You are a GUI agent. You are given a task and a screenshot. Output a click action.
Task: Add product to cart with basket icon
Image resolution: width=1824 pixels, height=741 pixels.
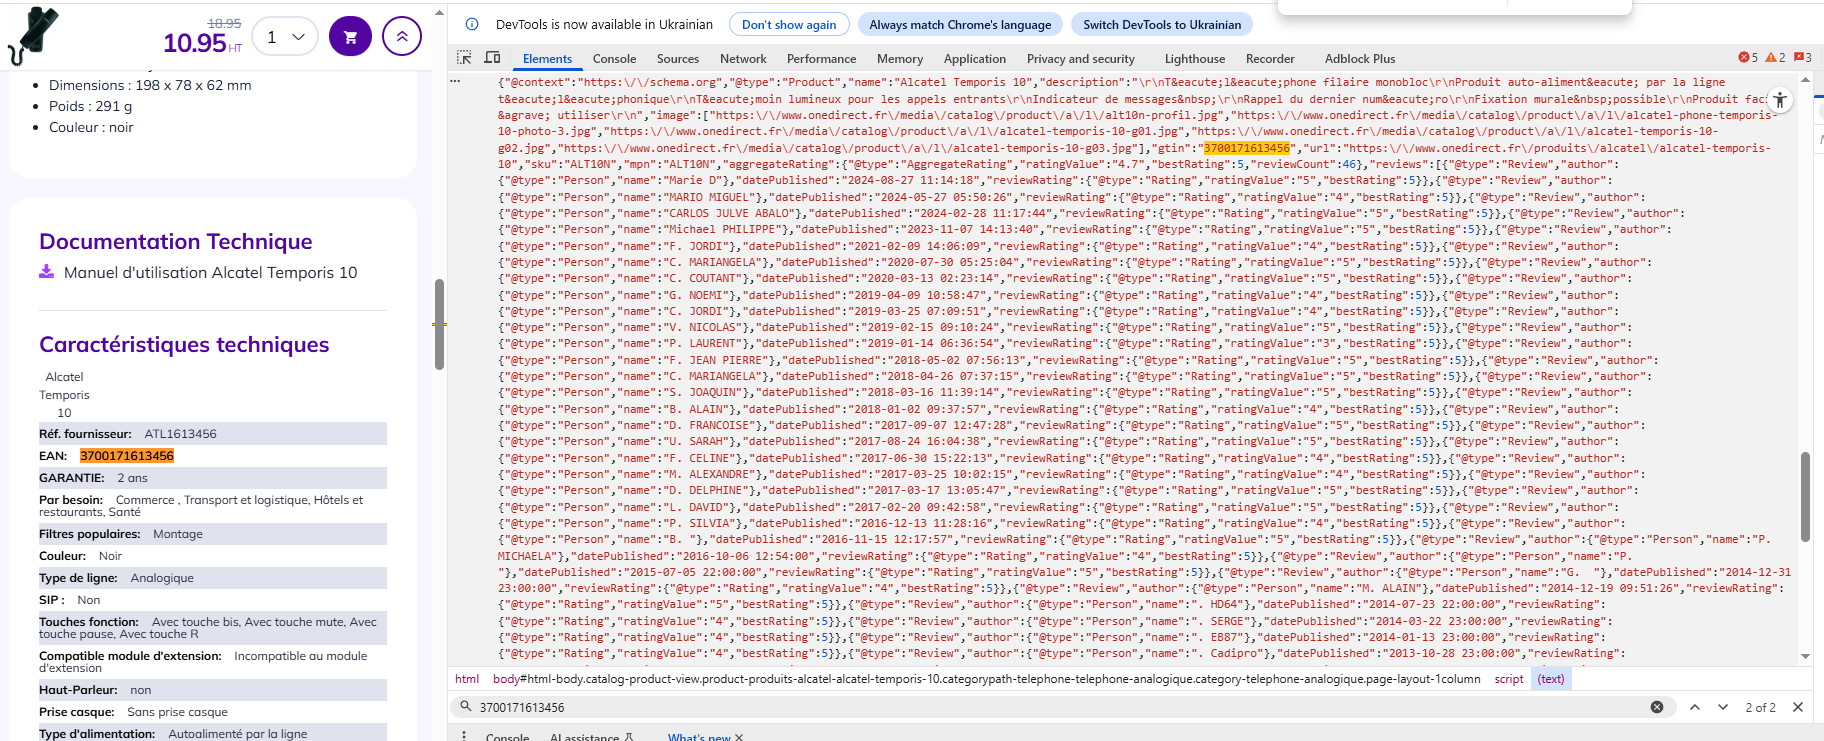tap(350, 37)
